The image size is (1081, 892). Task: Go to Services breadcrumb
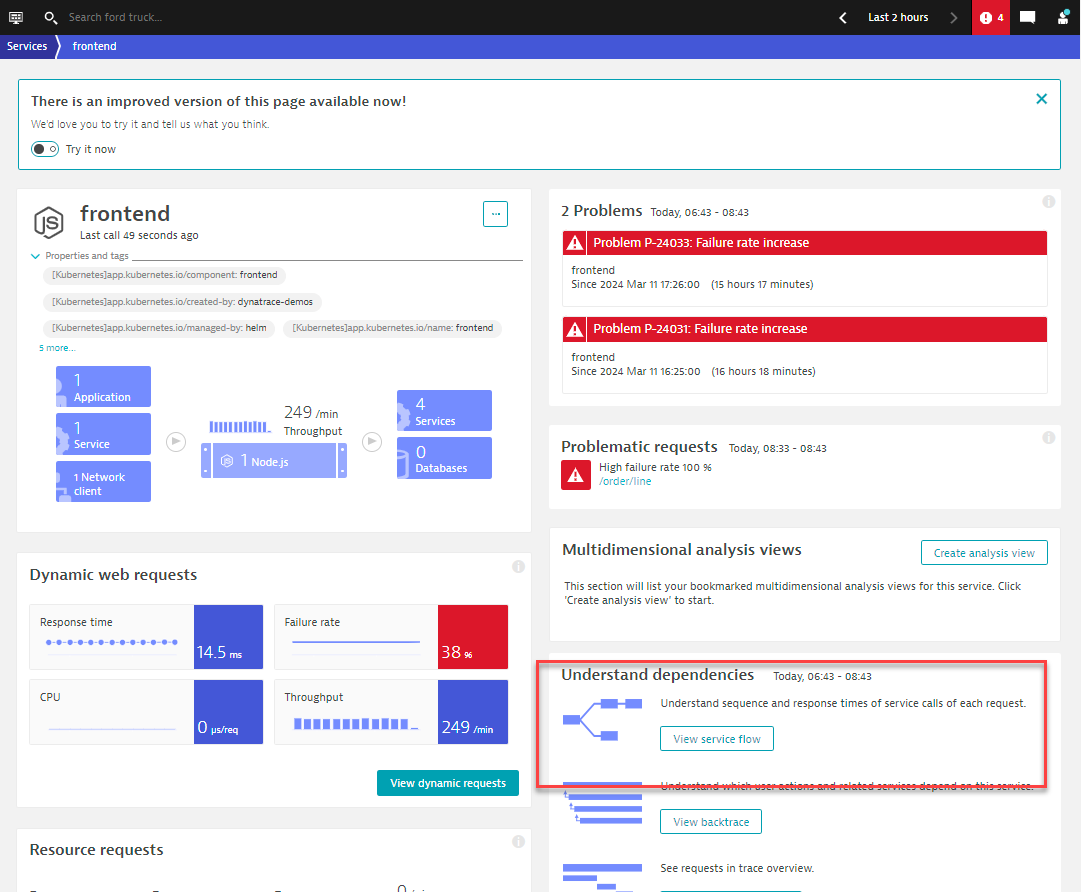(27, 46)
